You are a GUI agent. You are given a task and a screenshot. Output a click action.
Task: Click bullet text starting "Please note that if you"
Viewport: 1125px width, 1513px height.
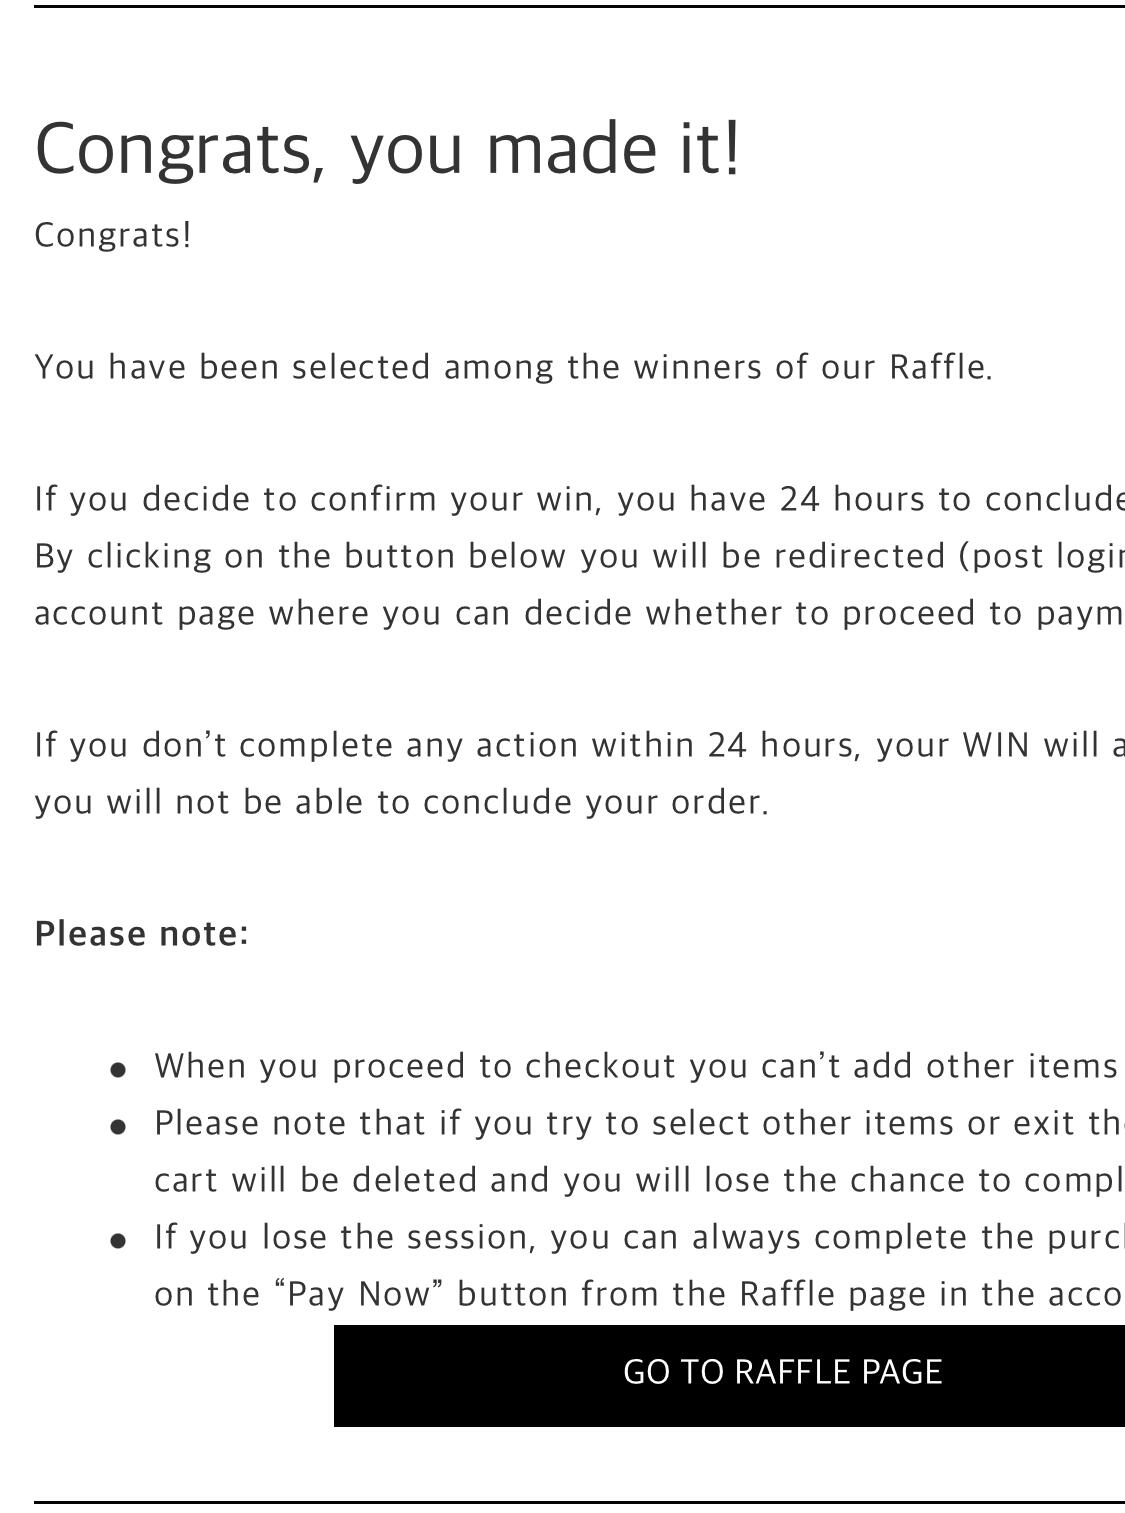coord(635,1123)
